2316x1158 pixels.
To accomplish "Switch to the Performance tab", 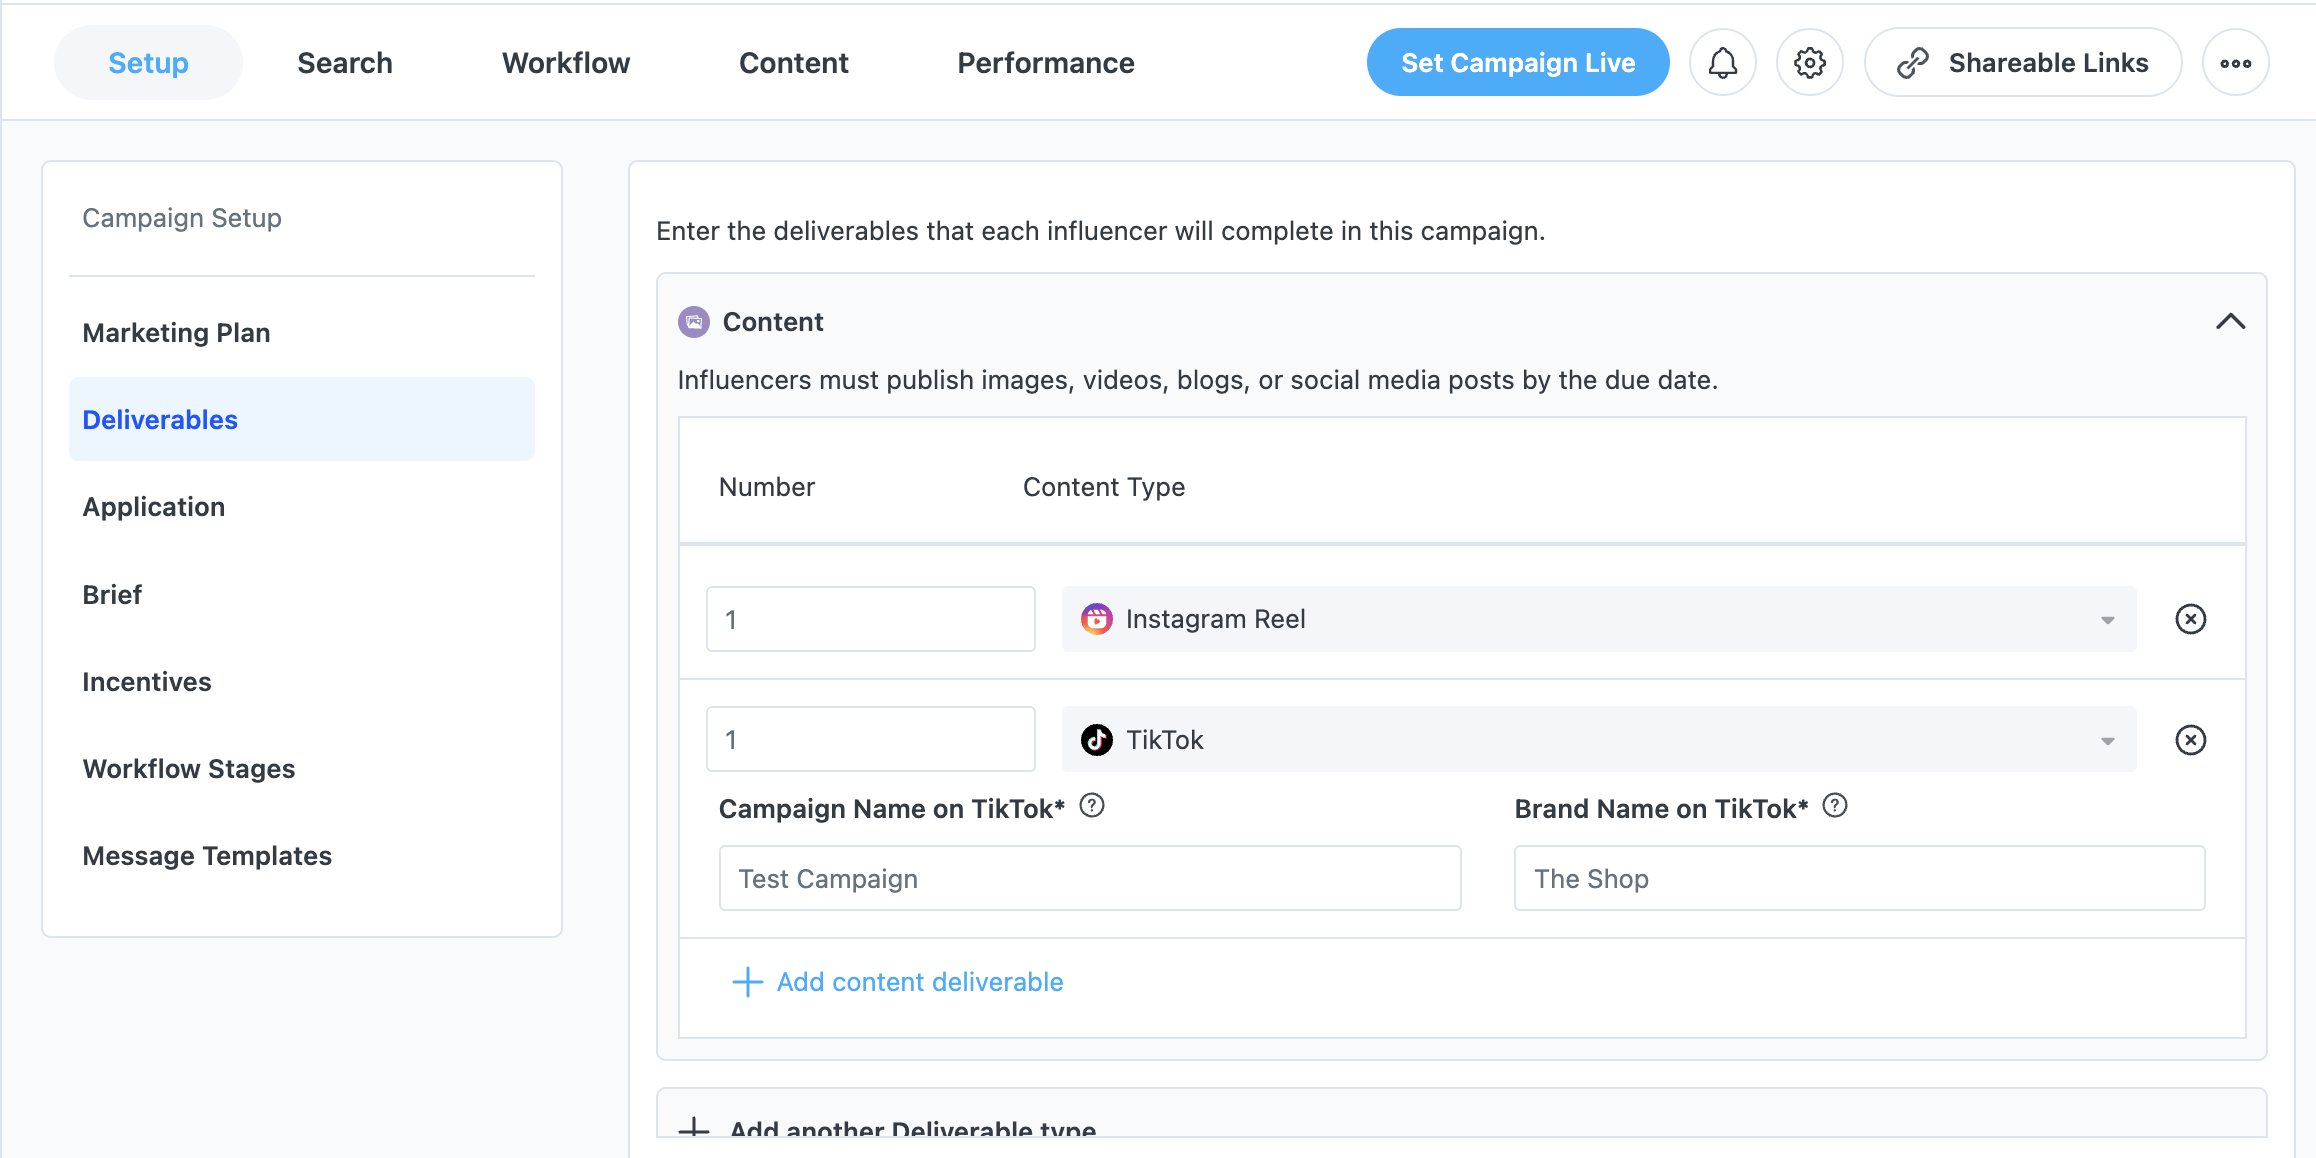I will click(1045, 63).
